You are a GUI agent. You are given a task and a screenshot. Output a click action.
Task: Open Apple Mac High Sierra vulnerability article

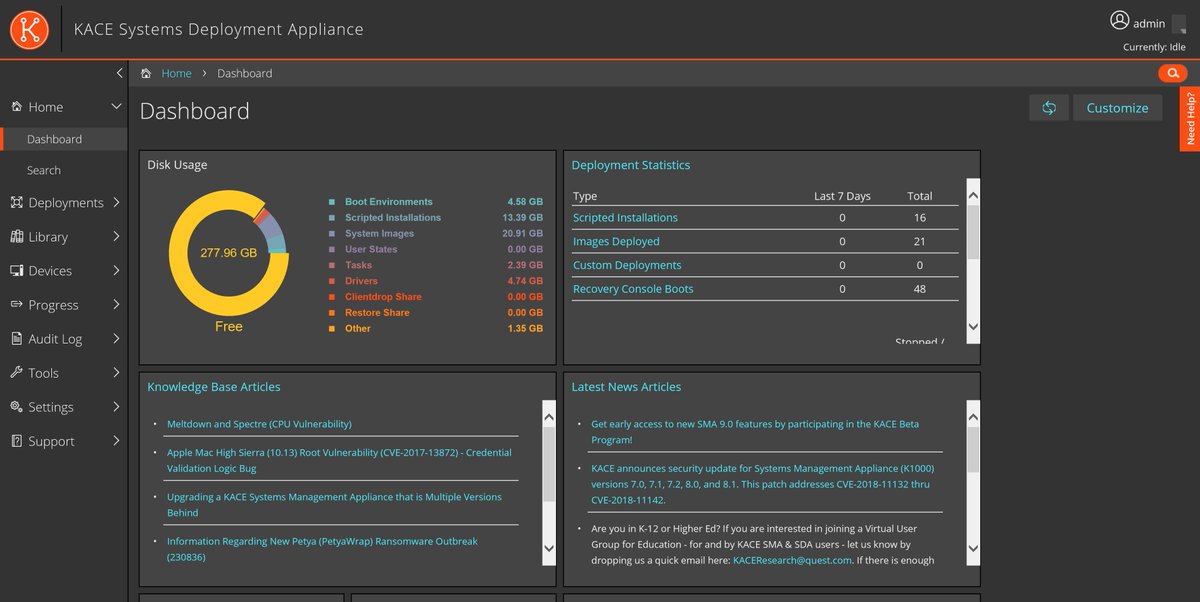pos(339,460)
